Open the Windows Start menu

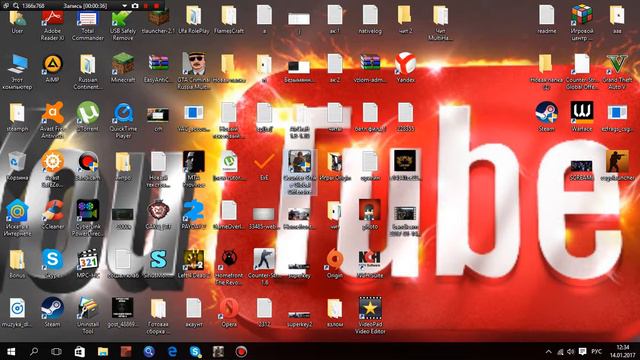(11, 351)
